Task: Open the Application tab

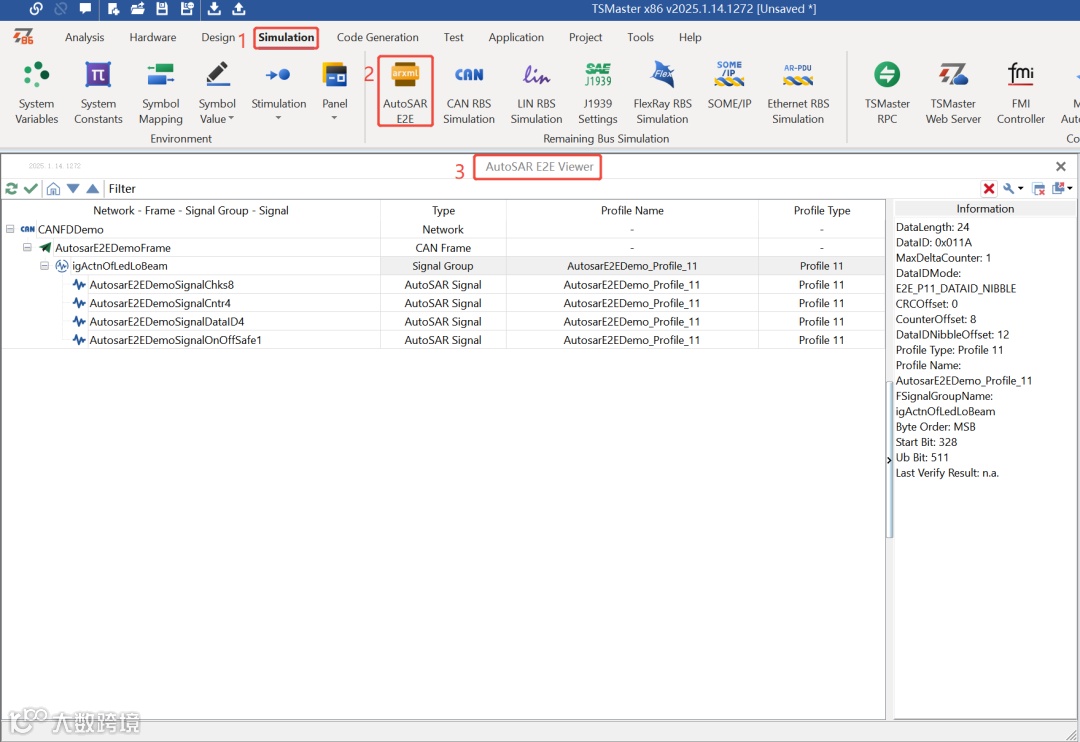Action: pos(516,37)
